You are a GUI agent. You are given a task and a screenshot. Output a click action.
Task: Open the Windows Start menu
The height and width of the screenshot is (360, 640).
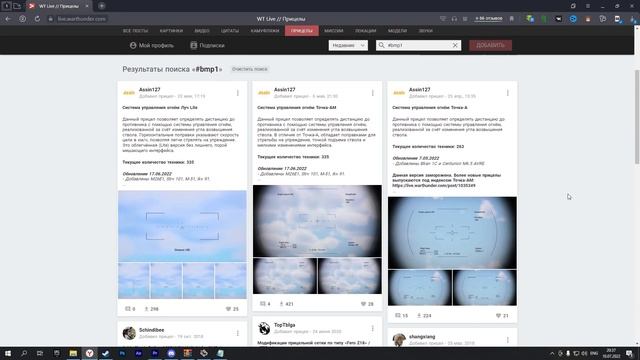[8, 353]
